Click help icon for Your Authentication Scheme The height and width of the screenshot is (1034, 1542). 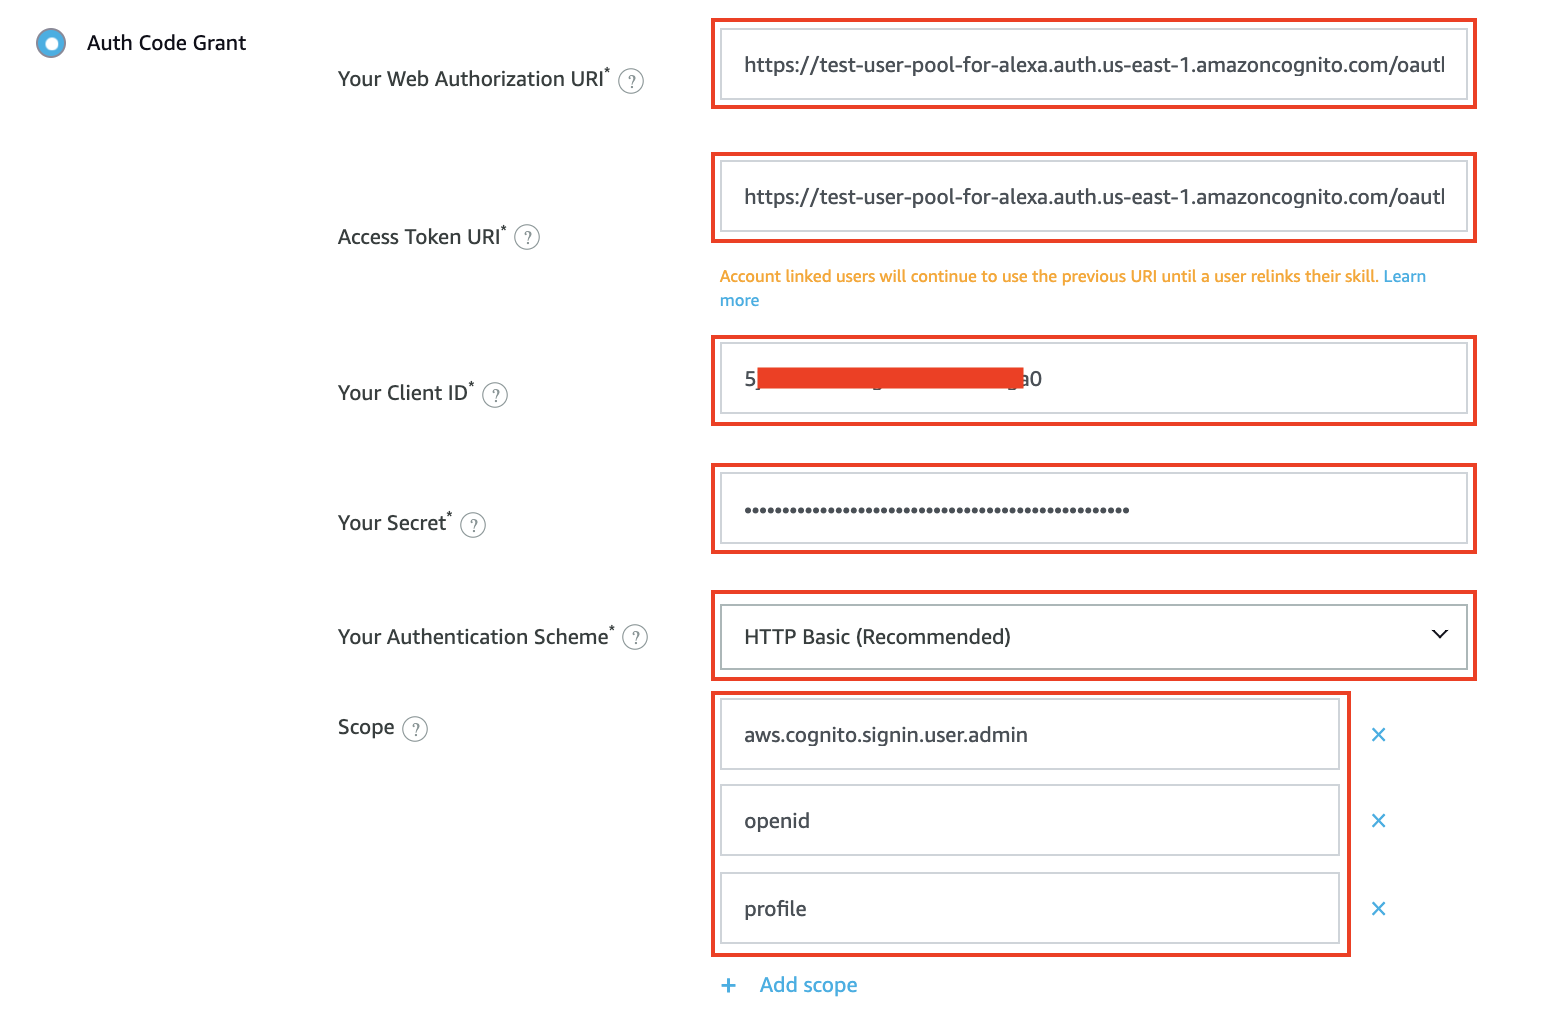pyautogui.click(x=635, y=637)
